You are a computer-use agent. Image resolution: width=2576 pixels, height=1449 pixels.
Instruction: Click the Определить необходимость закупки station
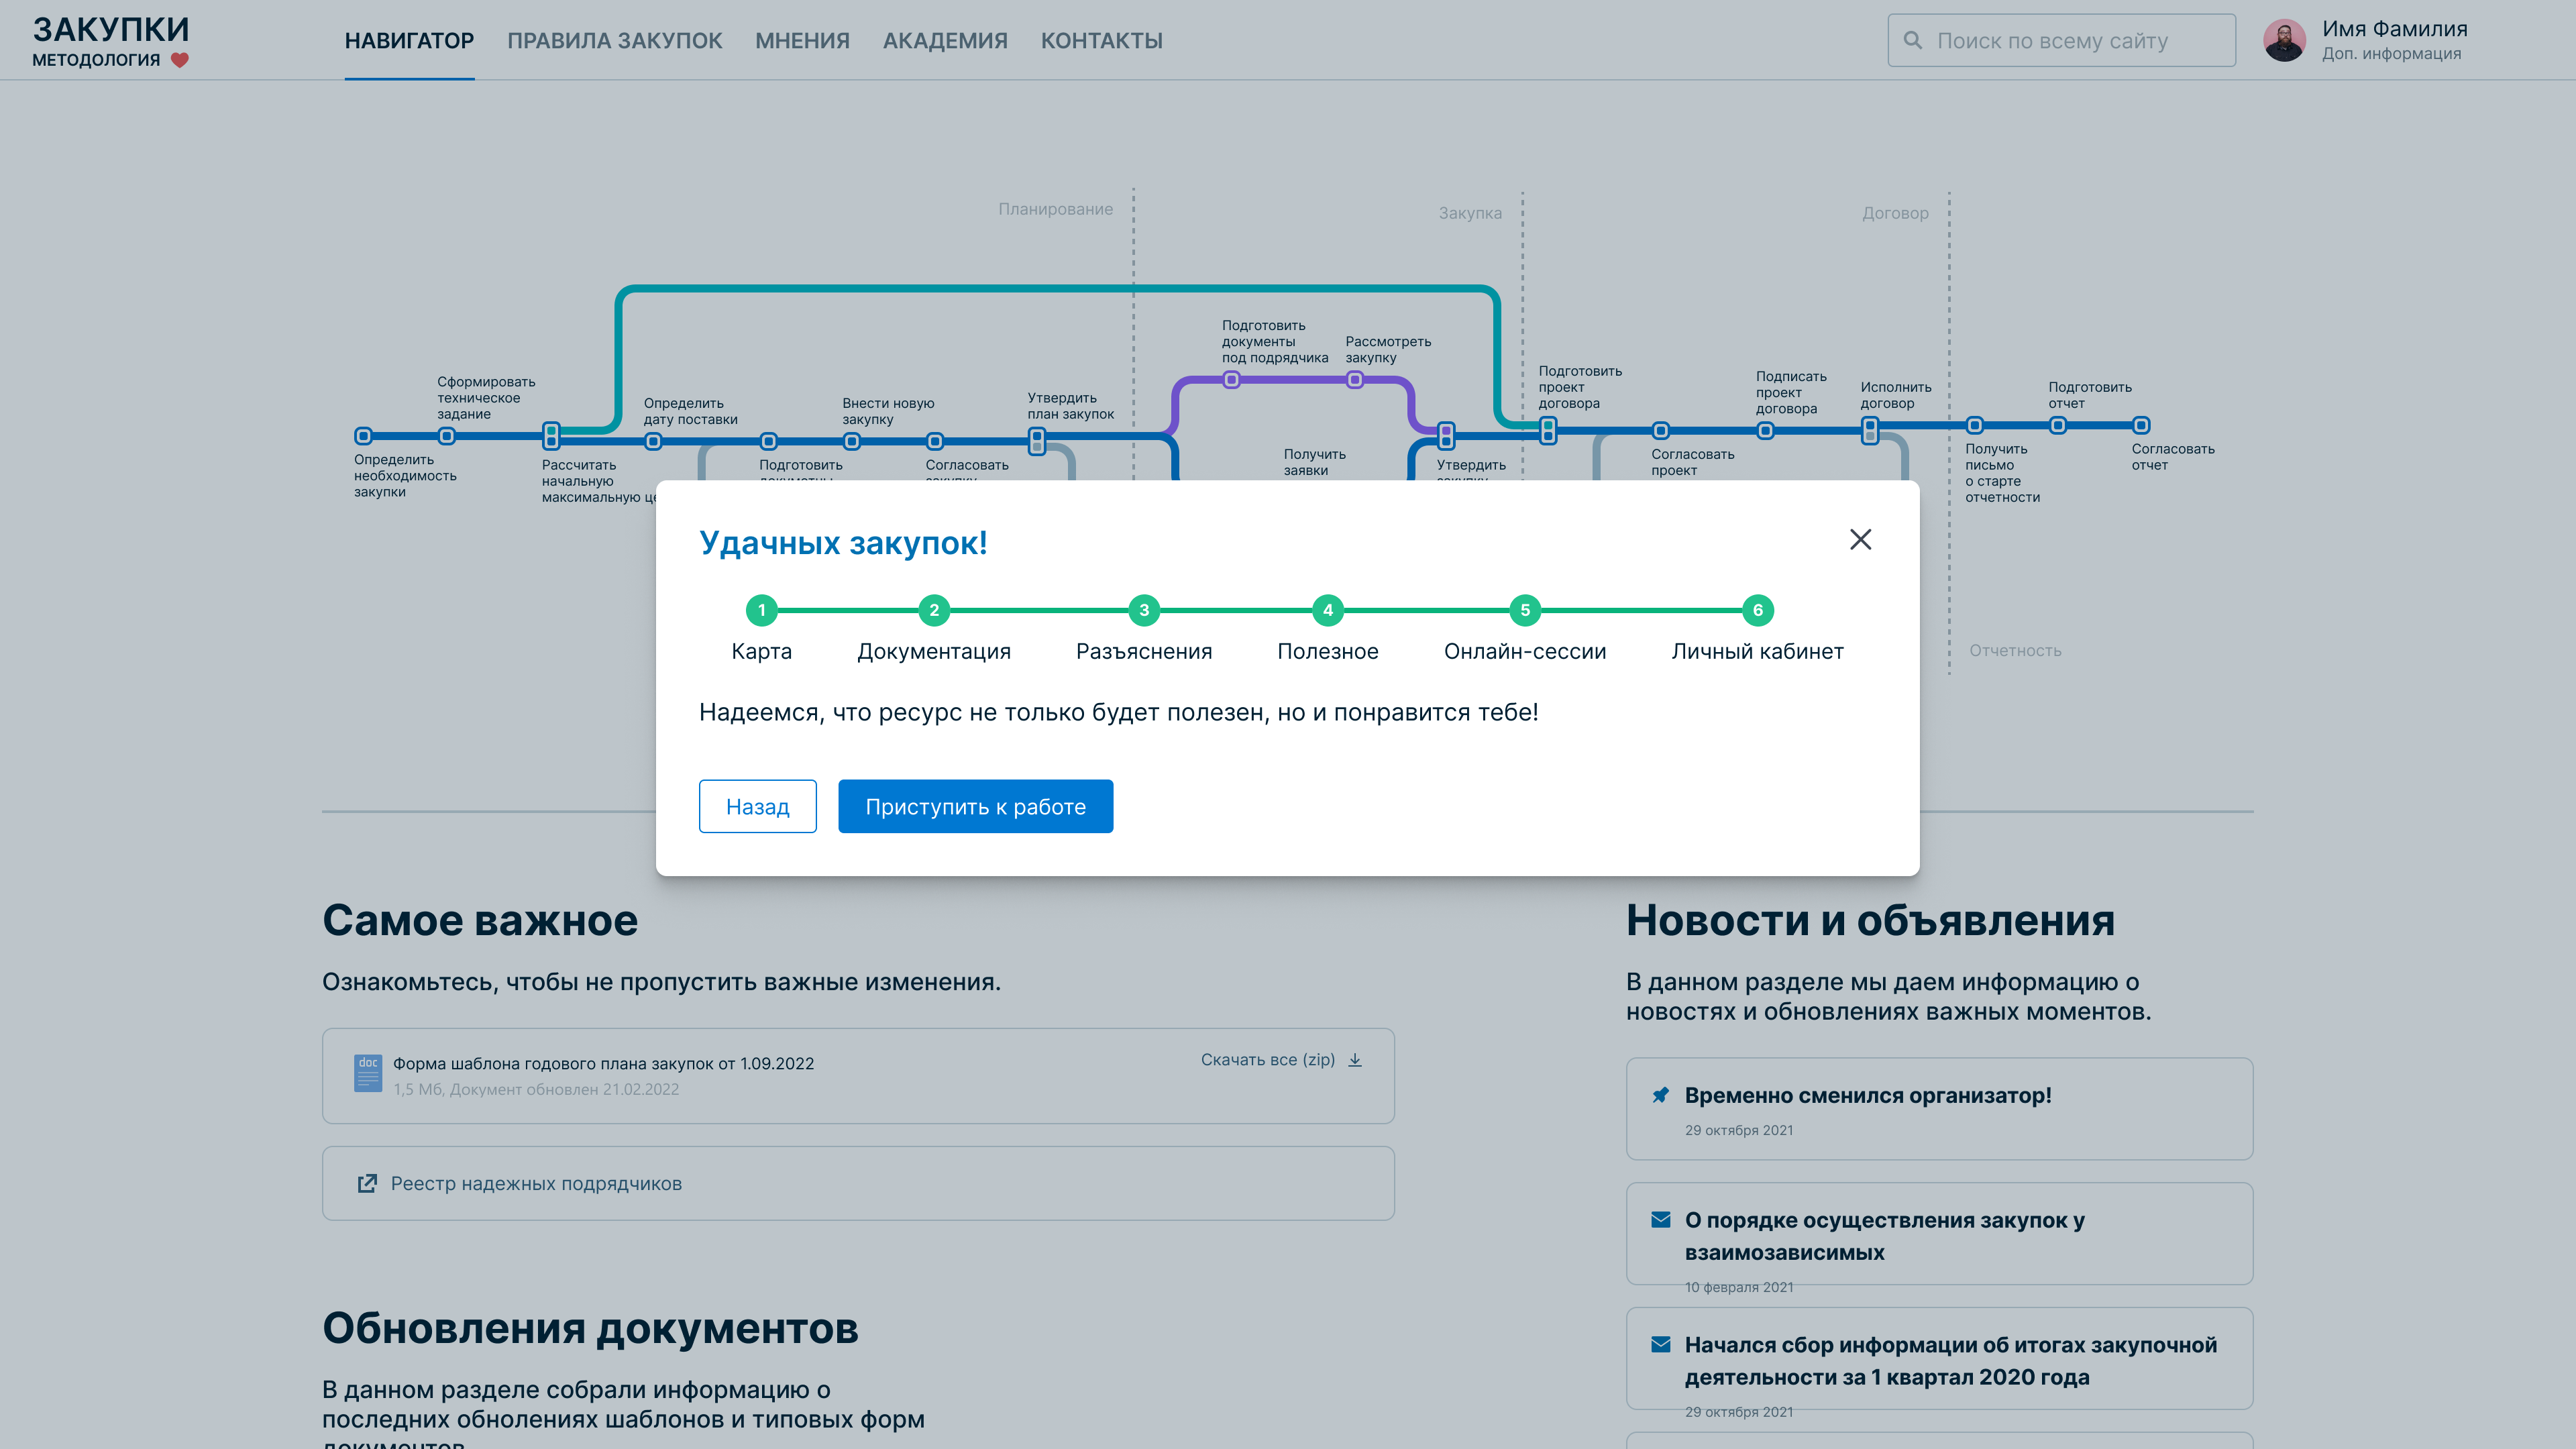(364, 436)
